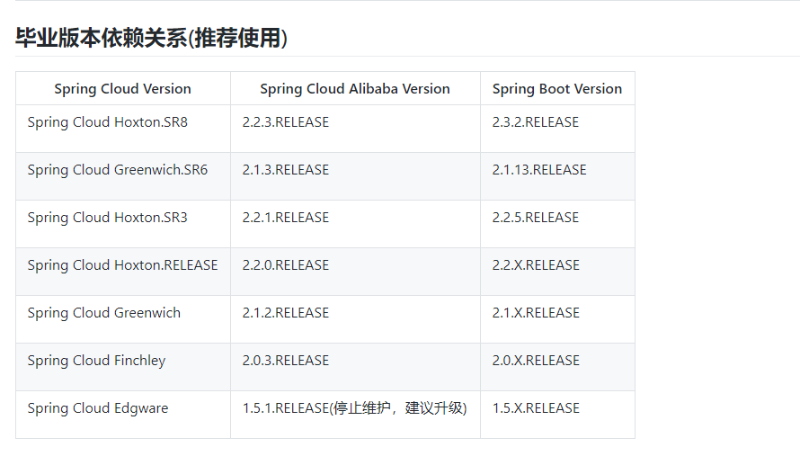Select the Spring Boot Version column header
Image resolution: width=800 pixels, height=456 pixels.
pyautogui.click(x=557, y=89)
